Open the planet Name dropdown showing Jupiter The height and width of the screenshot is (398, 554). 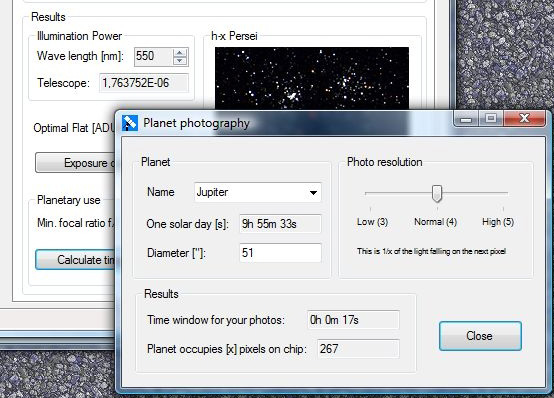tap(258, 192)
